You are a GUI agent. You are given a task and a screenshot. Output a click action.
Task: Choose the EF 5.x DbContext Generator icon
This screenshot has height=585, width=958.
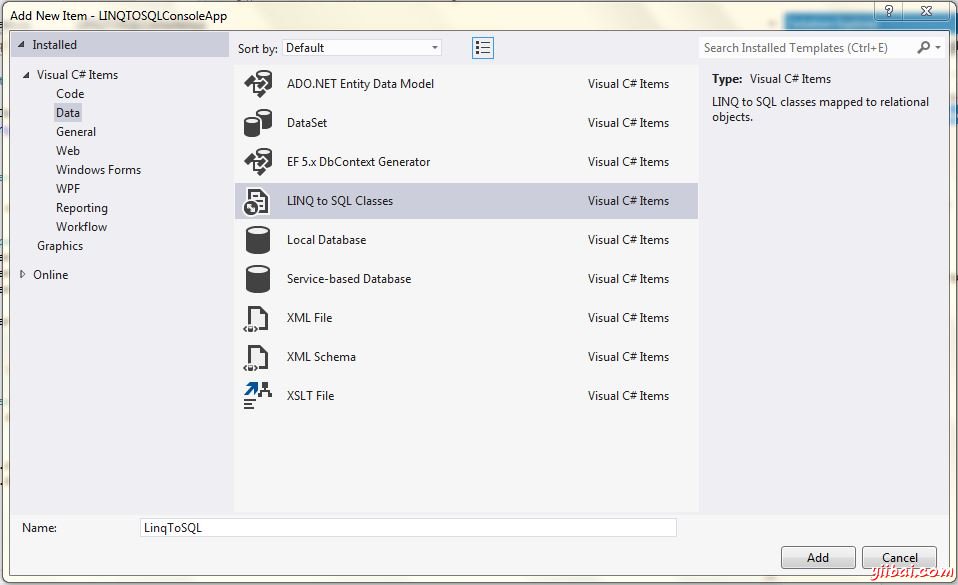point(258,163)
